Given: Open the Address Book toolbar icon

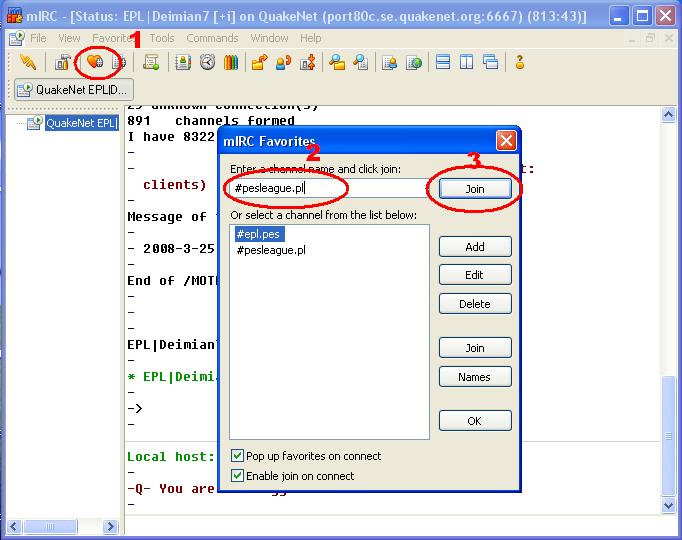Looking at the screenshot, I should click(183, 63).
